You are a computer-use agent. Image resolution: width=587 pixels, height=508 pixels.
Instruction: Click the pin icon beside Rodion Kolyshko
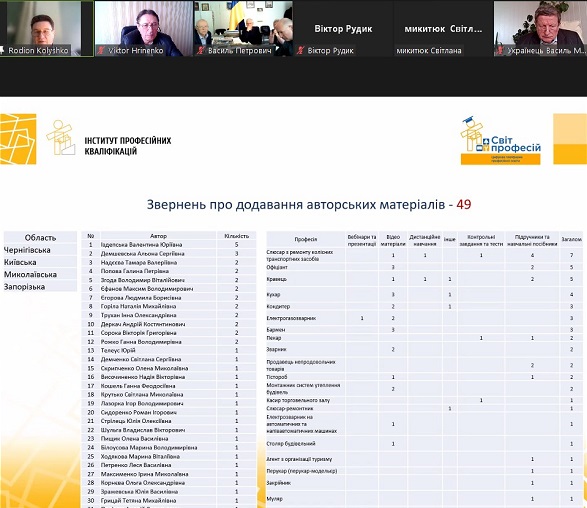(2, 51)
